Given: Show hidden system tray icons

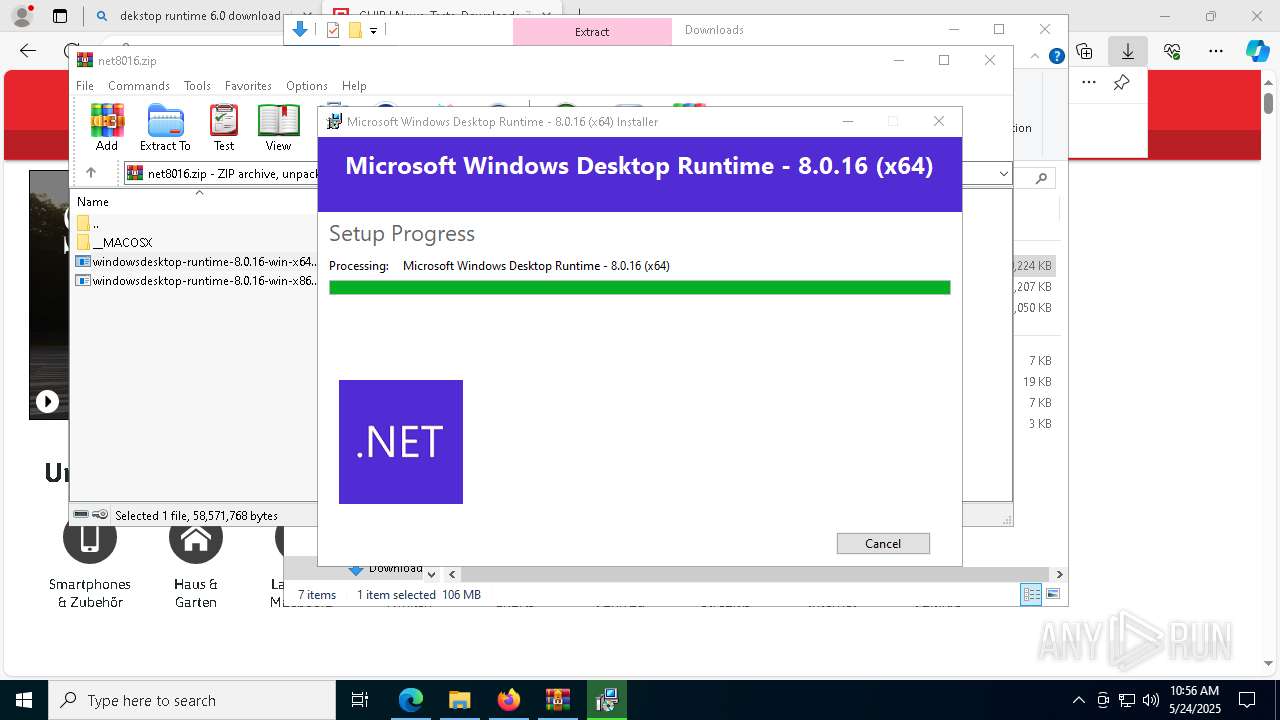Looking at the screenshot, I should (x=1078, y=700).
